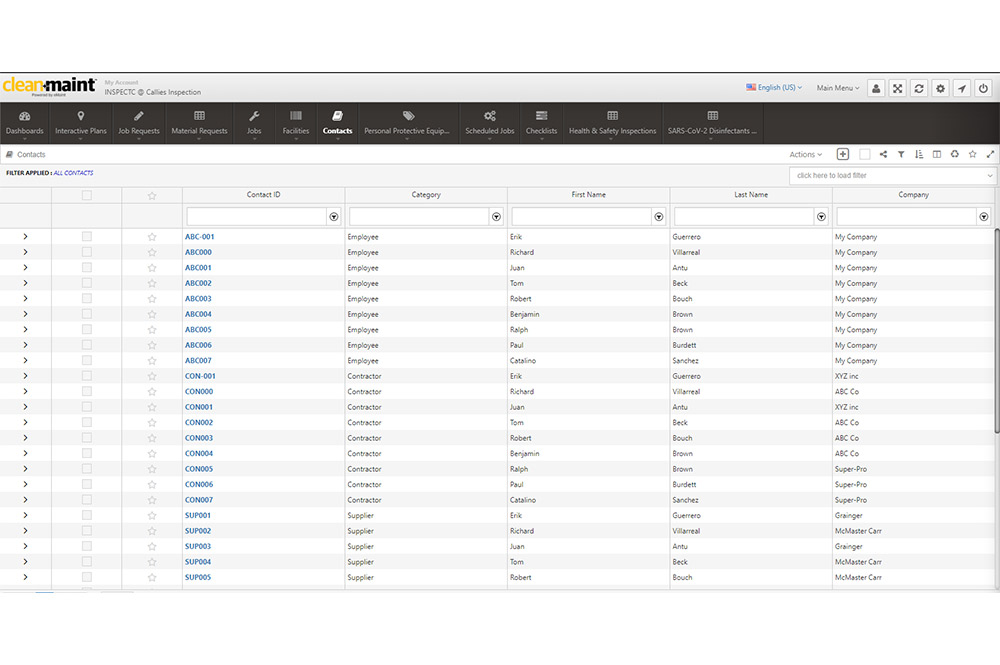Expand panel with diagonal arrow icon

[990, 154]
